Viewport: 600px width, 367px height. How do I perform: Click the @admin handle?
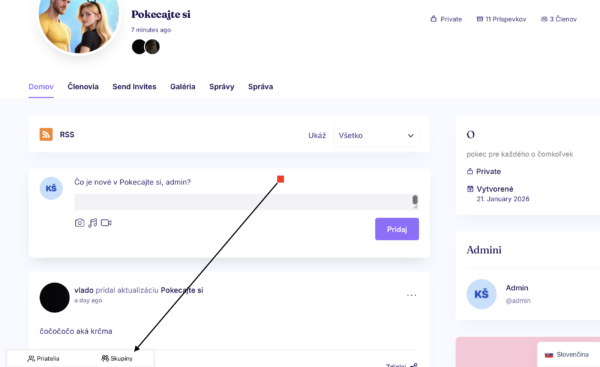pyautogui.click(x=518, y=301)
